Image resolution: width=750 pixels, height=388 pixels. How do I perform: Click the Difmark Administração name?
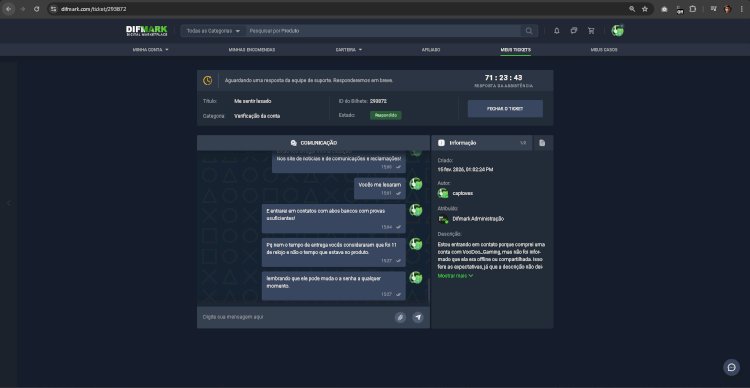[x=478, y=219]
